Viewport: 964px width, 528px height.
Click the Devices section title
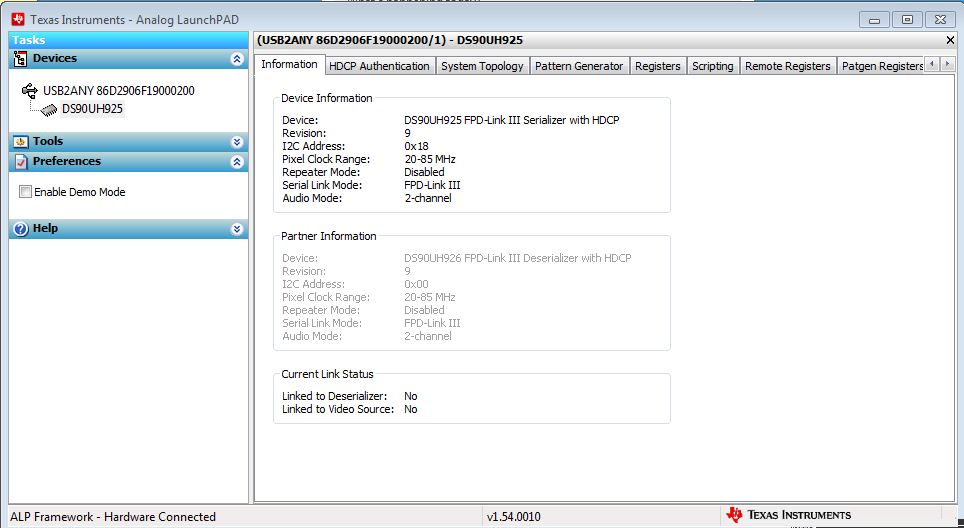pyautogui.click(x=55, y=58)
